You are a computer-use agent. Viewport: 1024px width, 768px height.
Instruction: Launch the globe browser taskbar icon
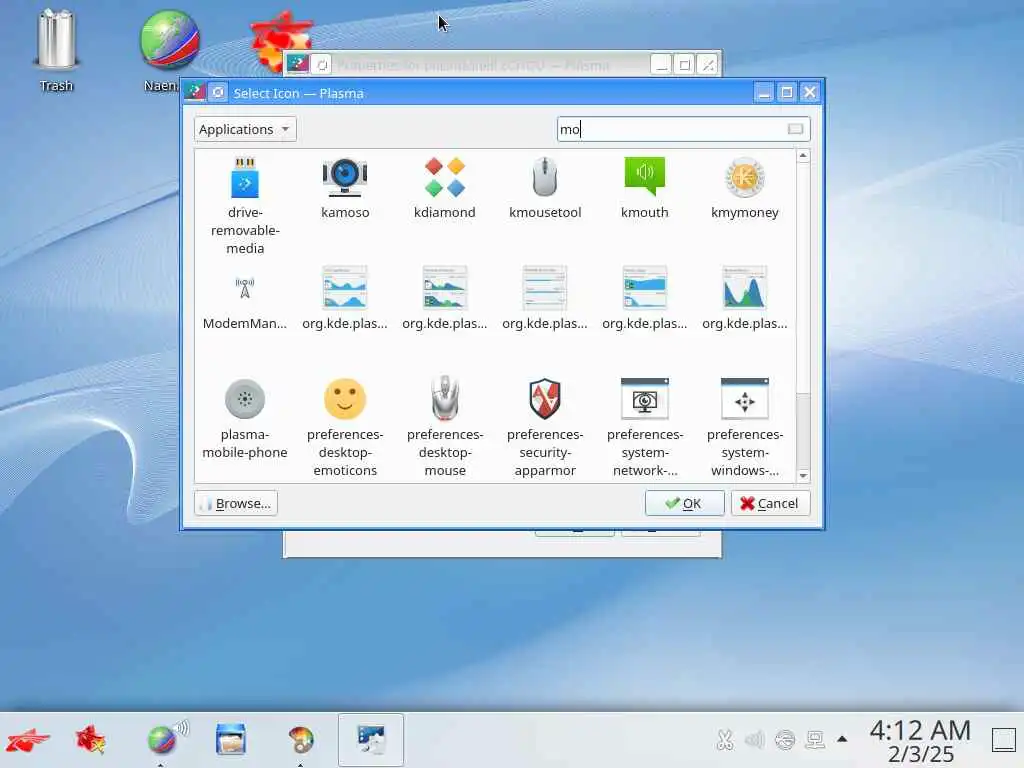click(166, 739)
